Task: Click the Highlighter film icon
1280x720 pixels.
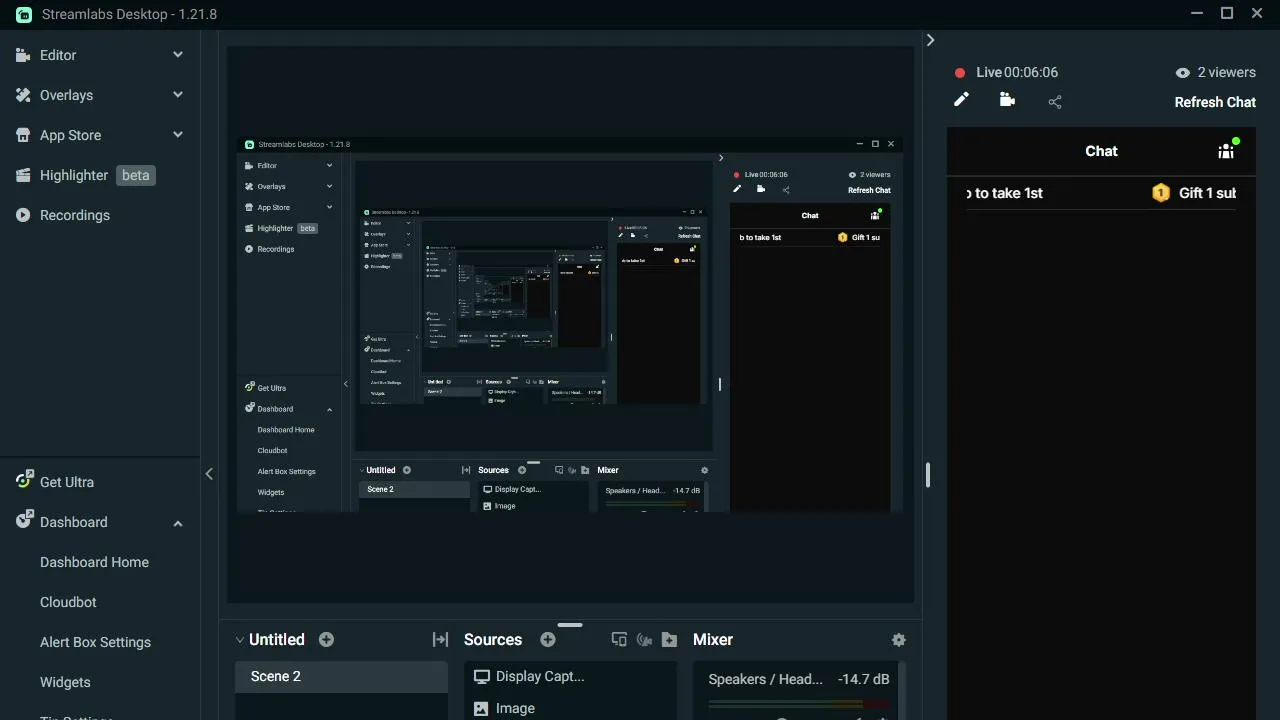Action: click(x=23, y=175)
